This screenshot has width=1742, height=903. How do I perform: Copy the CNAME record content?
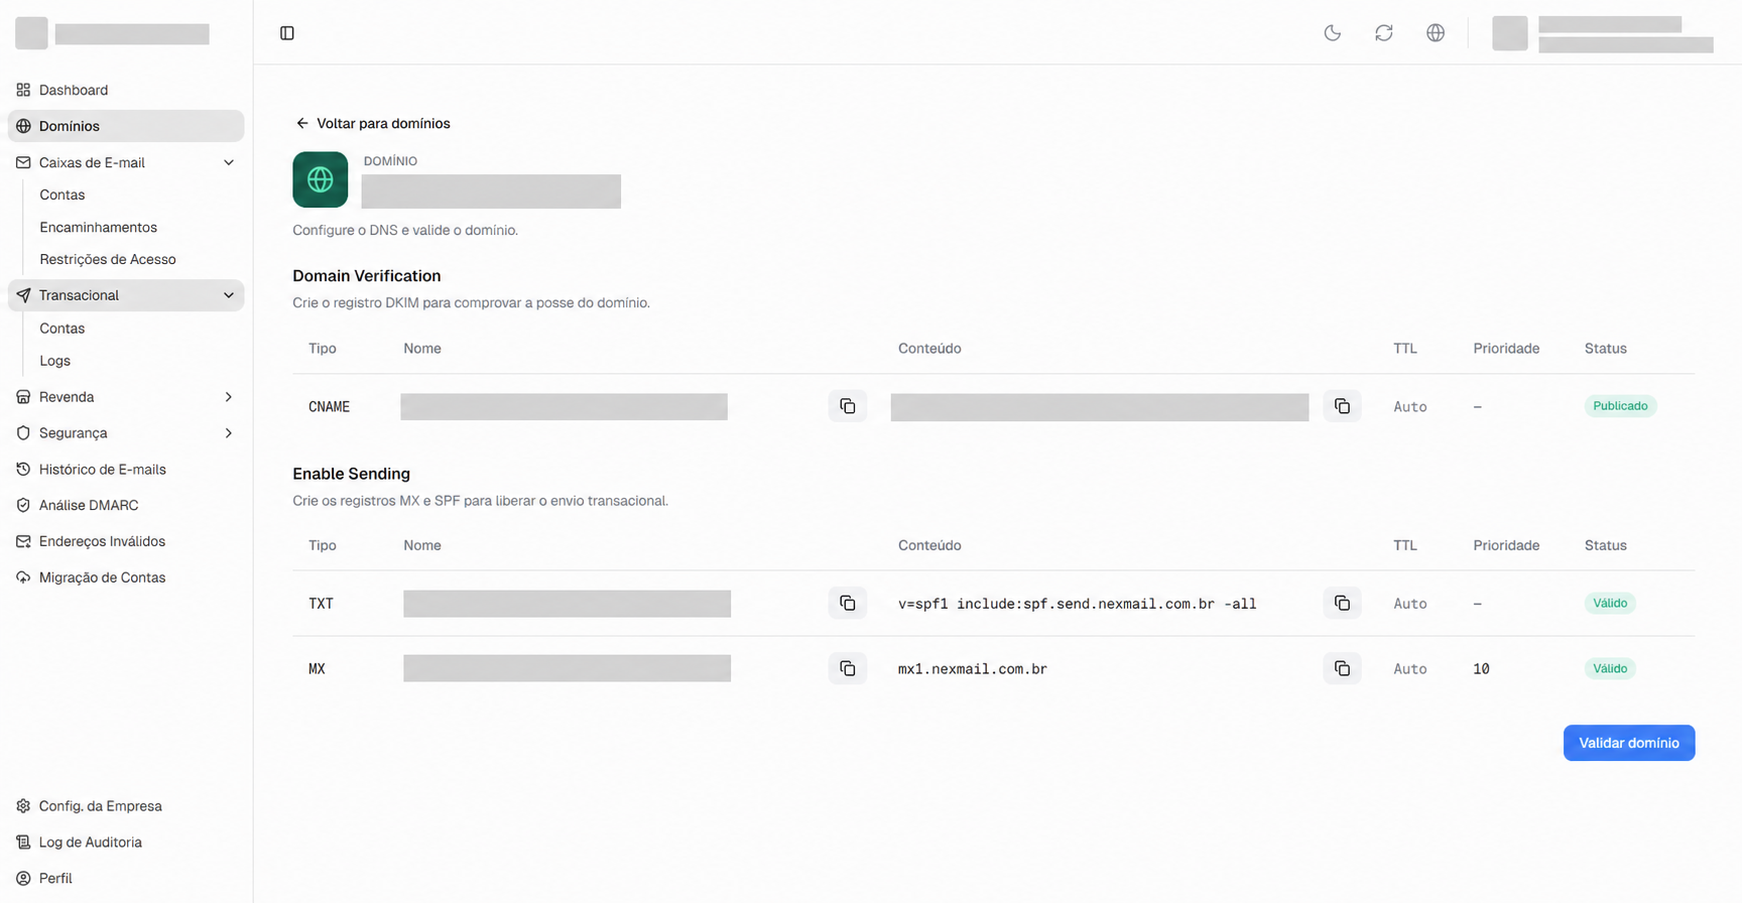click(1342, 406)
